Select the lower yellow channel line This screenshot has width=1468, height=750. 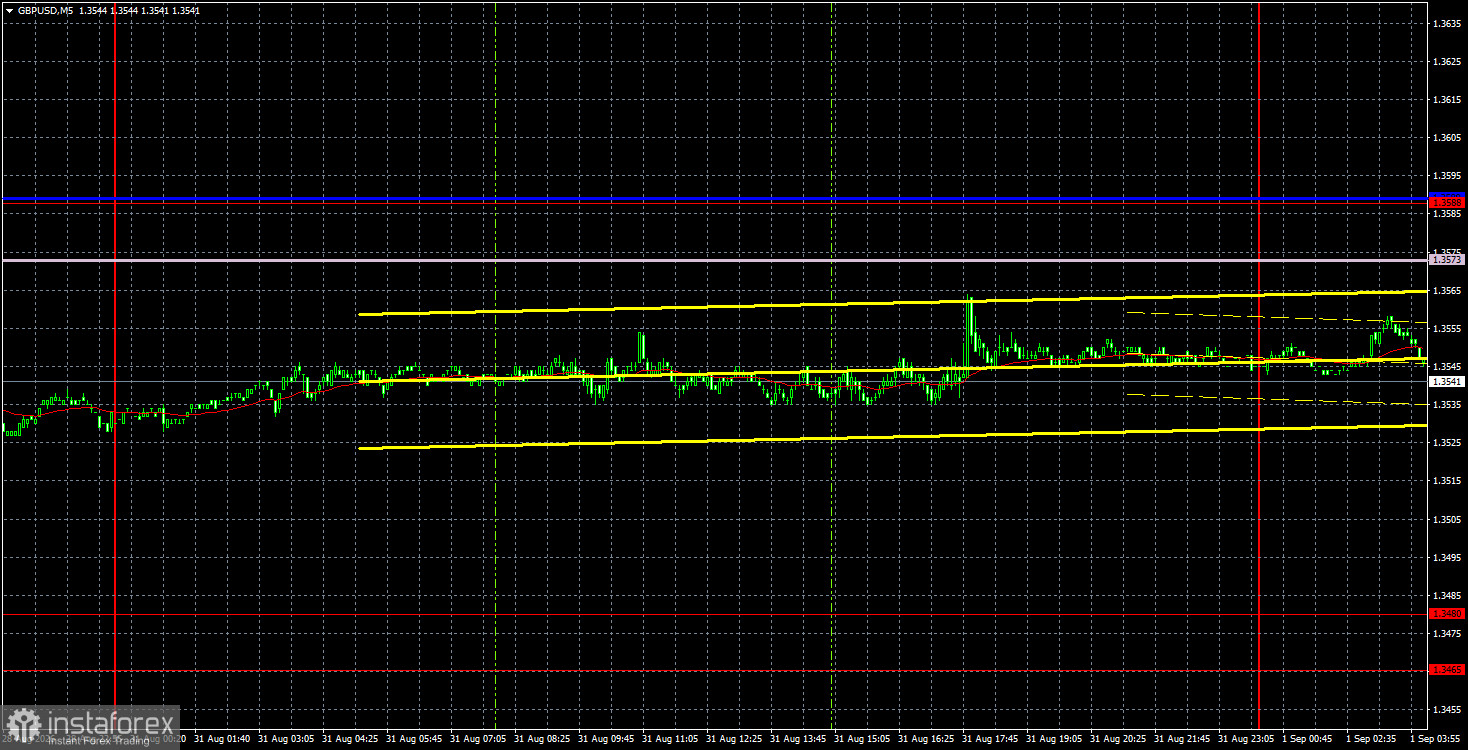pyautogui.click(x=892, y=437)
